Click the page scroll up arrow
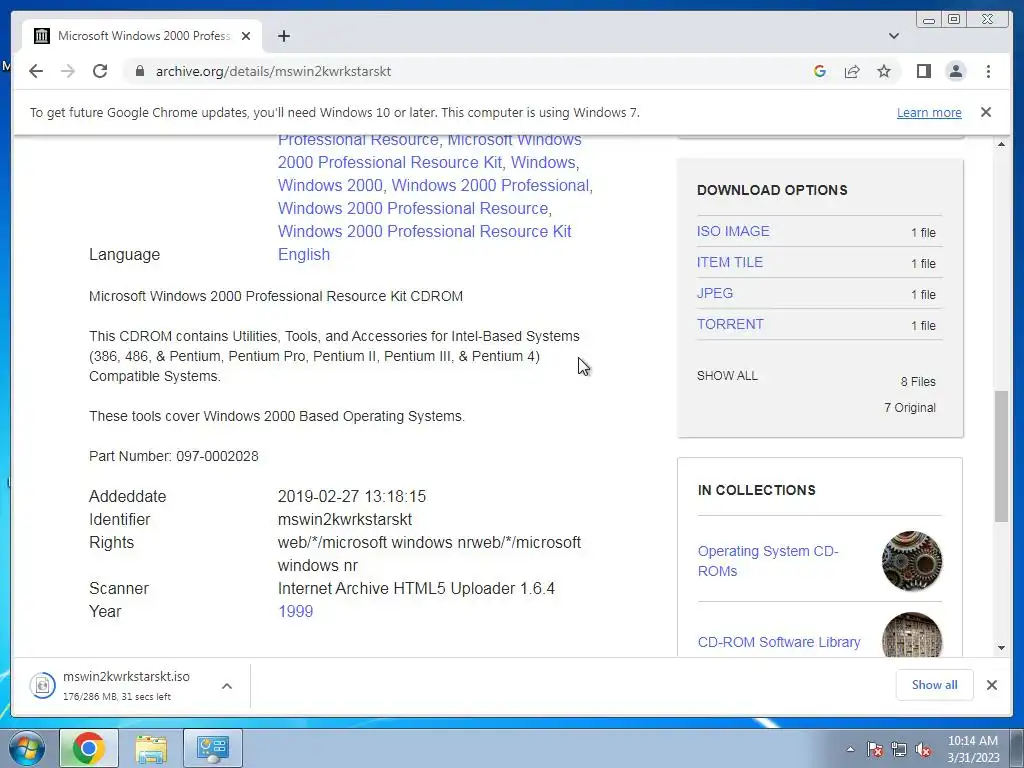This screenshot has width=1024, height=768. pyautogui.click(x=1001, y=143)
